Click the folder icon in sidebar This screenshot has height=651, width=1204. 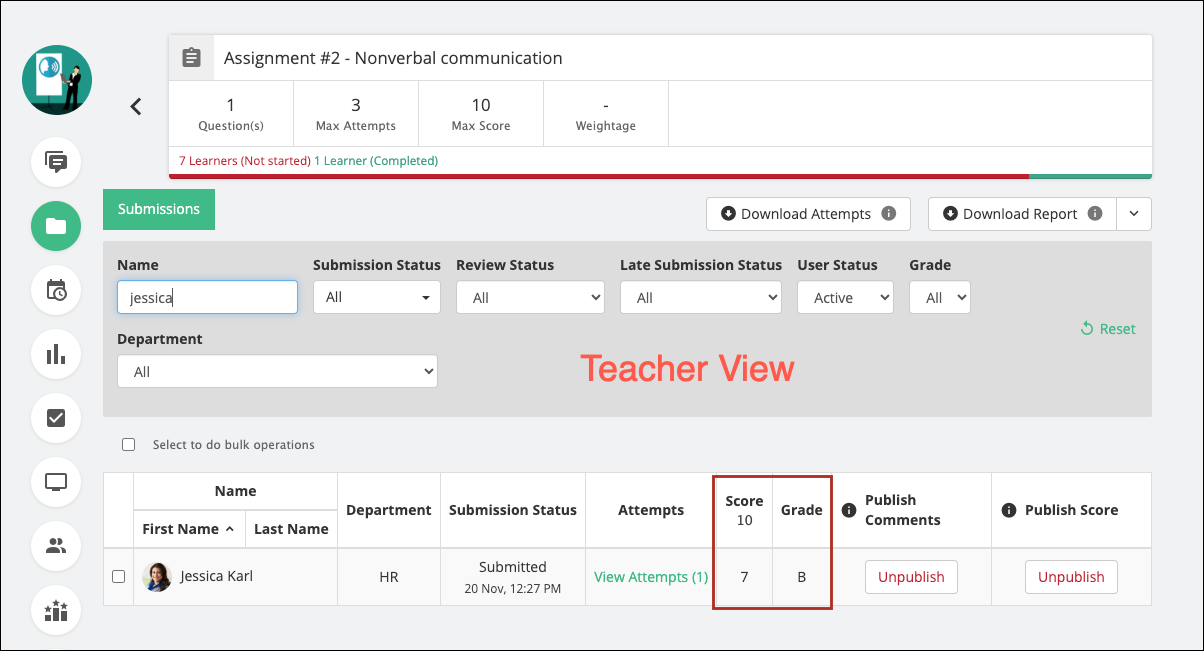point(56,226)
